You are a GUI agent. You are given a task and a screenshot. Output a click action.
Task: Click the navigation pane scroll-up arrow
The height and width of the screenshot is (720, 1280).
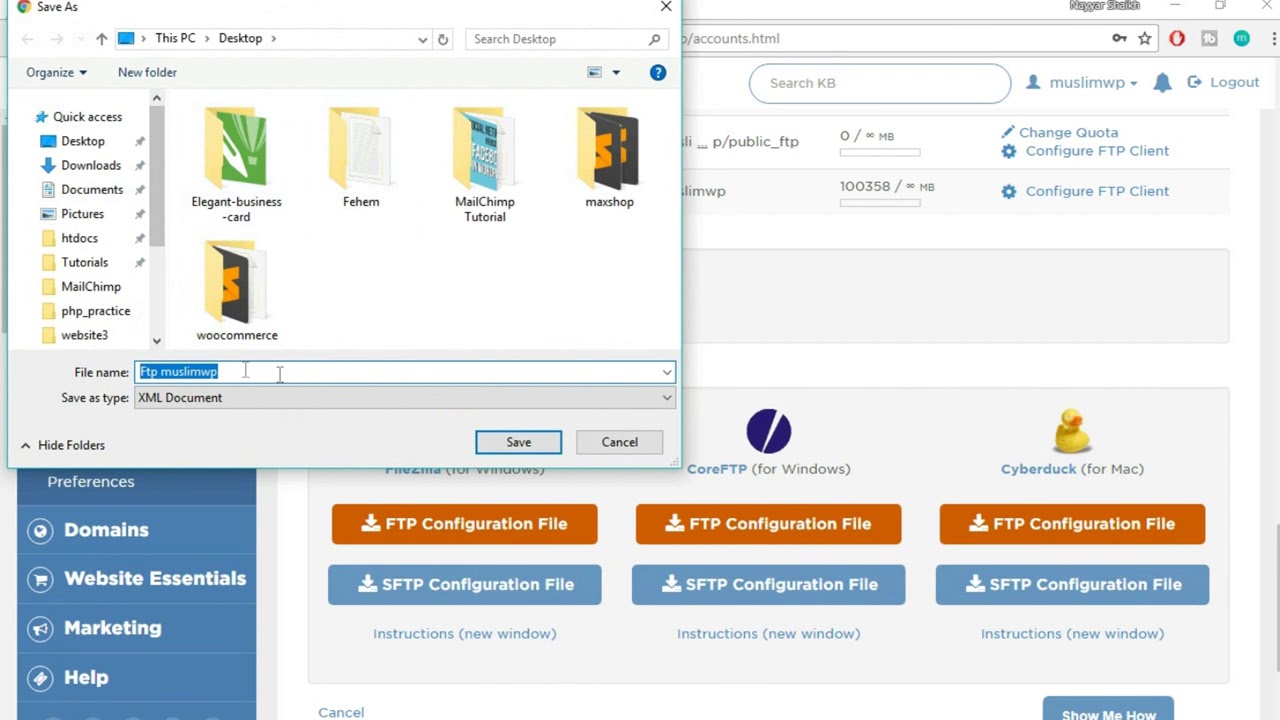tap(157, 98)
